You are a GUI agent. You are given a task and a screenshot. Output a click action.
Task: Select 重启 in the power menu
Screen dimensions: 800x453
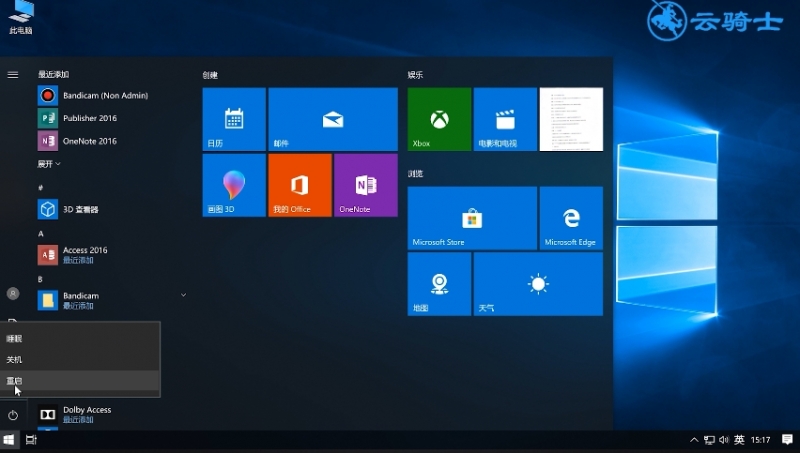(x=80, y=381)
